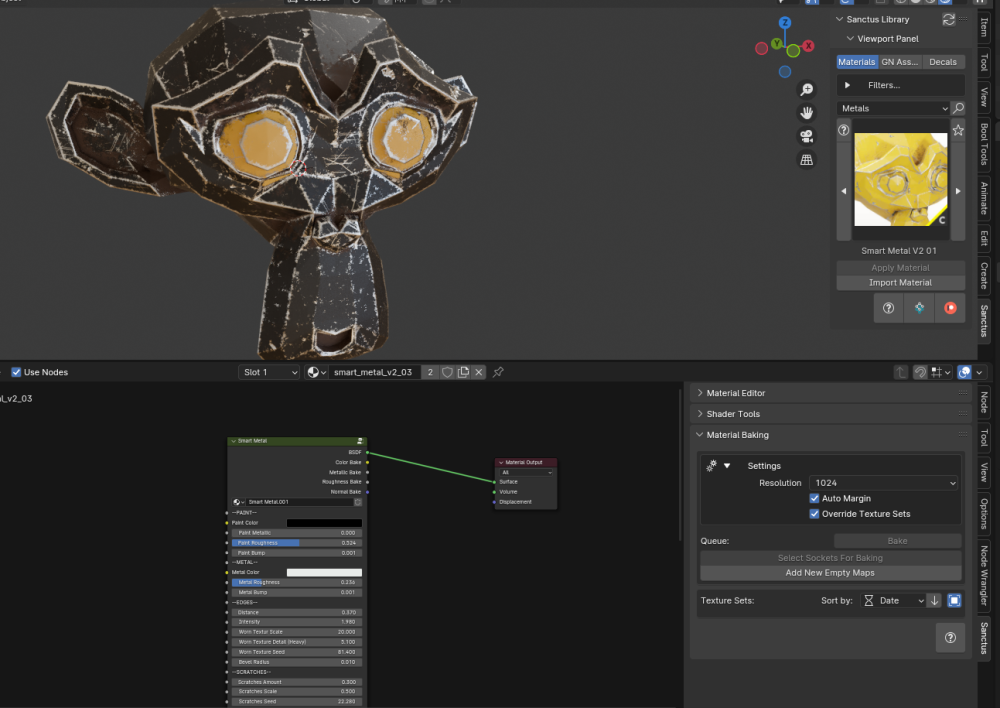
Task: Click the search magnifier next to Metals
Action: [958, 108]
